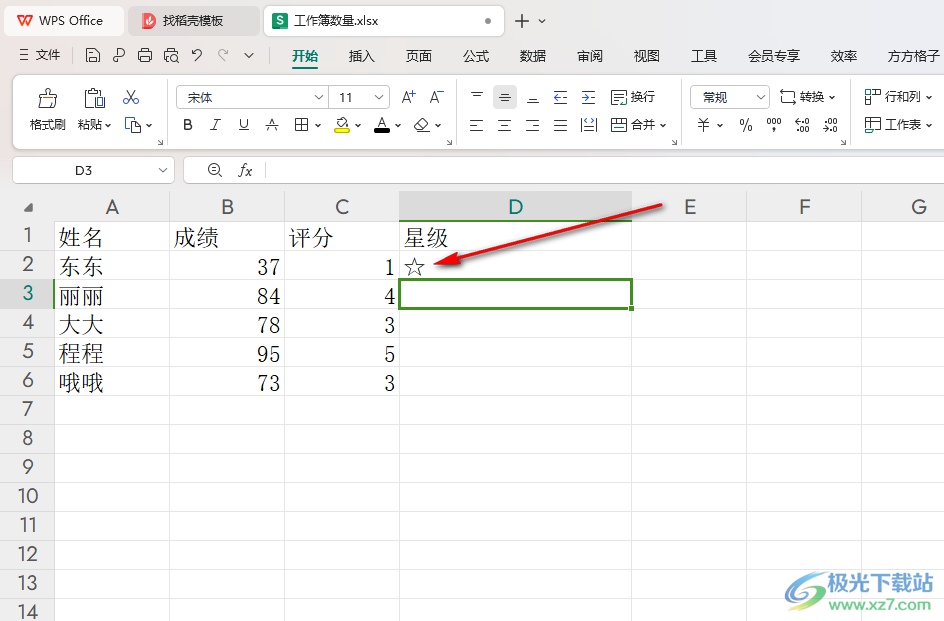Decrease font size with A- icon
The width and height of the screenshot is (944, 621).
coord(436,97)
